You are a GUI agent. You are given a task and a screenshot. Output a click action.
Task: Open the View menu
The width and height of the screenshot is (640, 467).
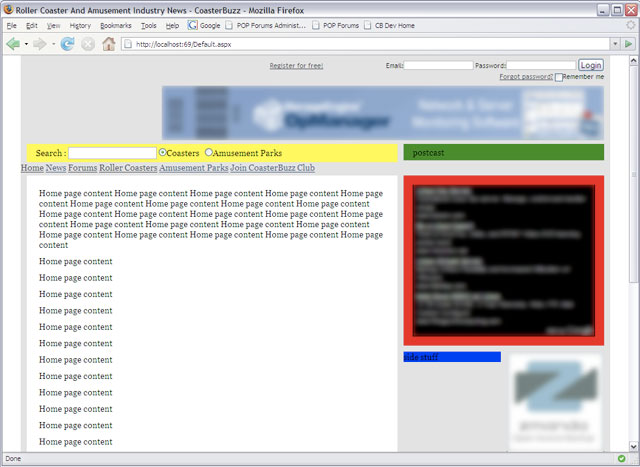(53, 25)
